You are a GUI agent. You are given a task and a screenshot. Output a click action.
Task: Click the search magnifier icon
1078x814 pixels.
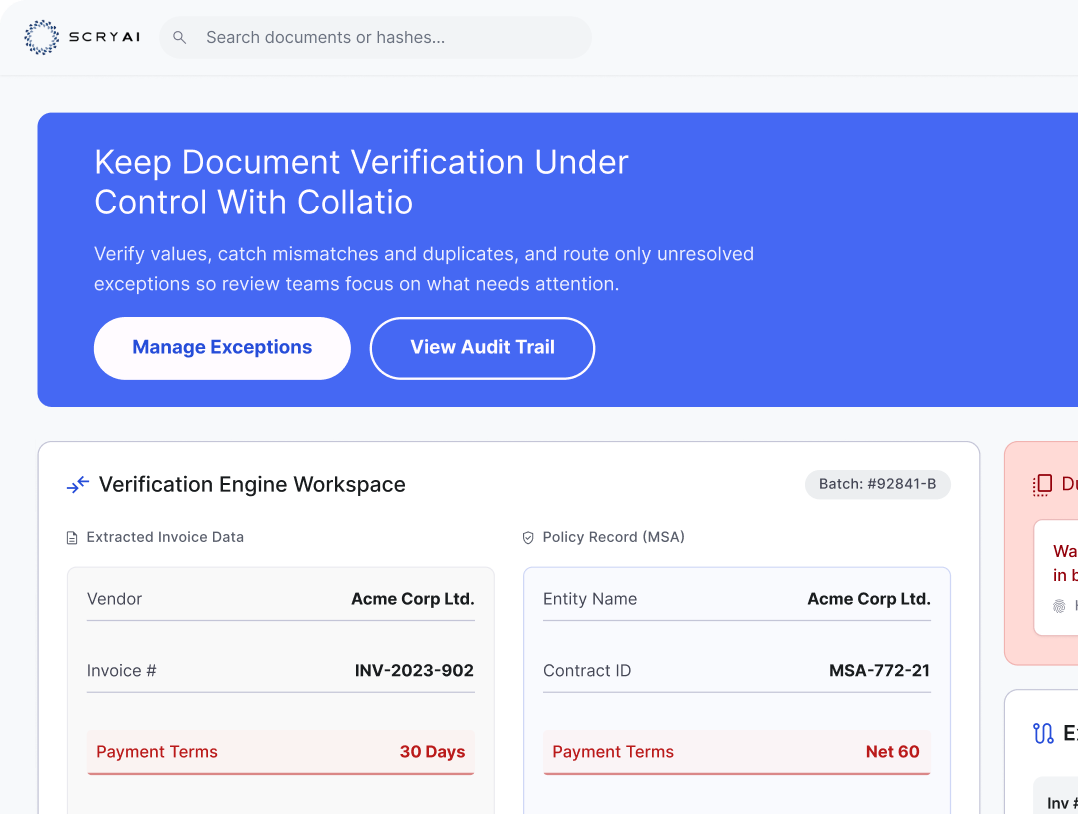[x=179, y=37]
